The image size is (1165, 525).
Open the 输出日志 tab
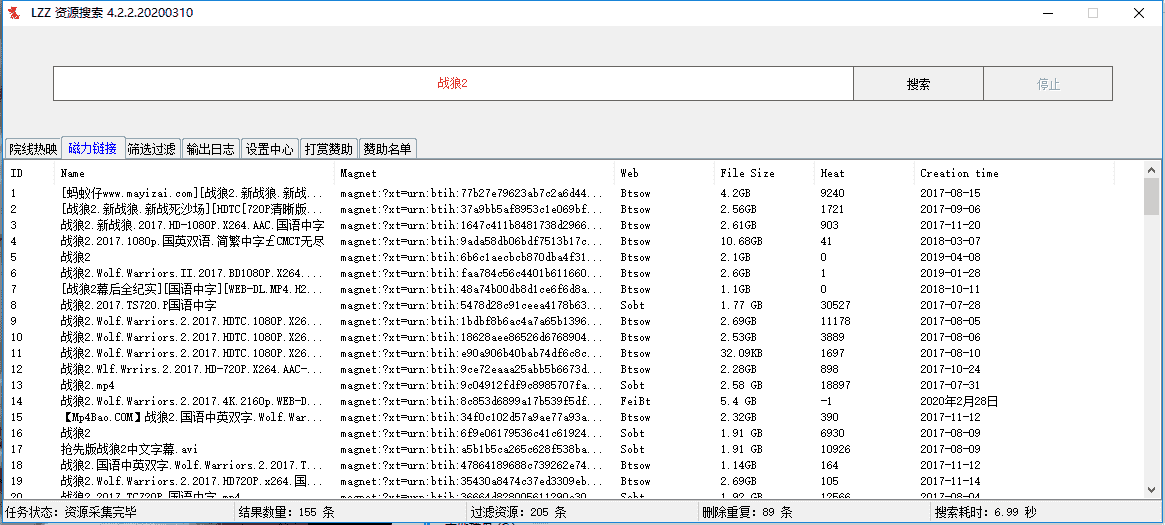click(x=211, y=149)
